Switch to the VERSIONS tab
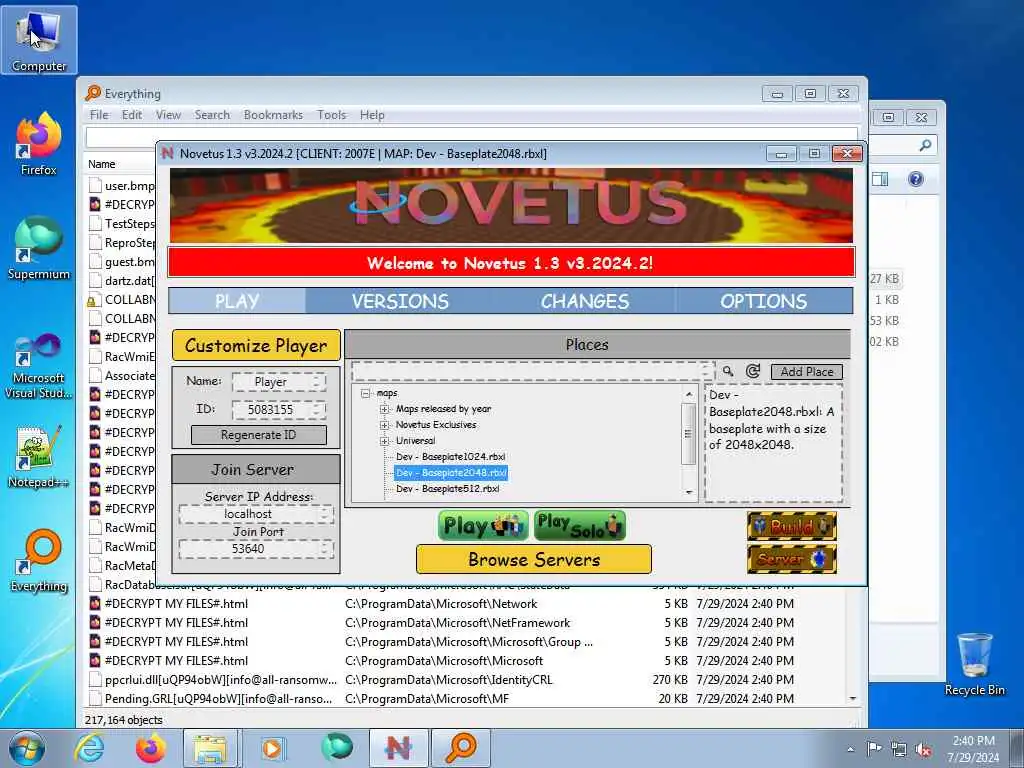The width and height of the screenshot is (1024, 768). point(400,301)
